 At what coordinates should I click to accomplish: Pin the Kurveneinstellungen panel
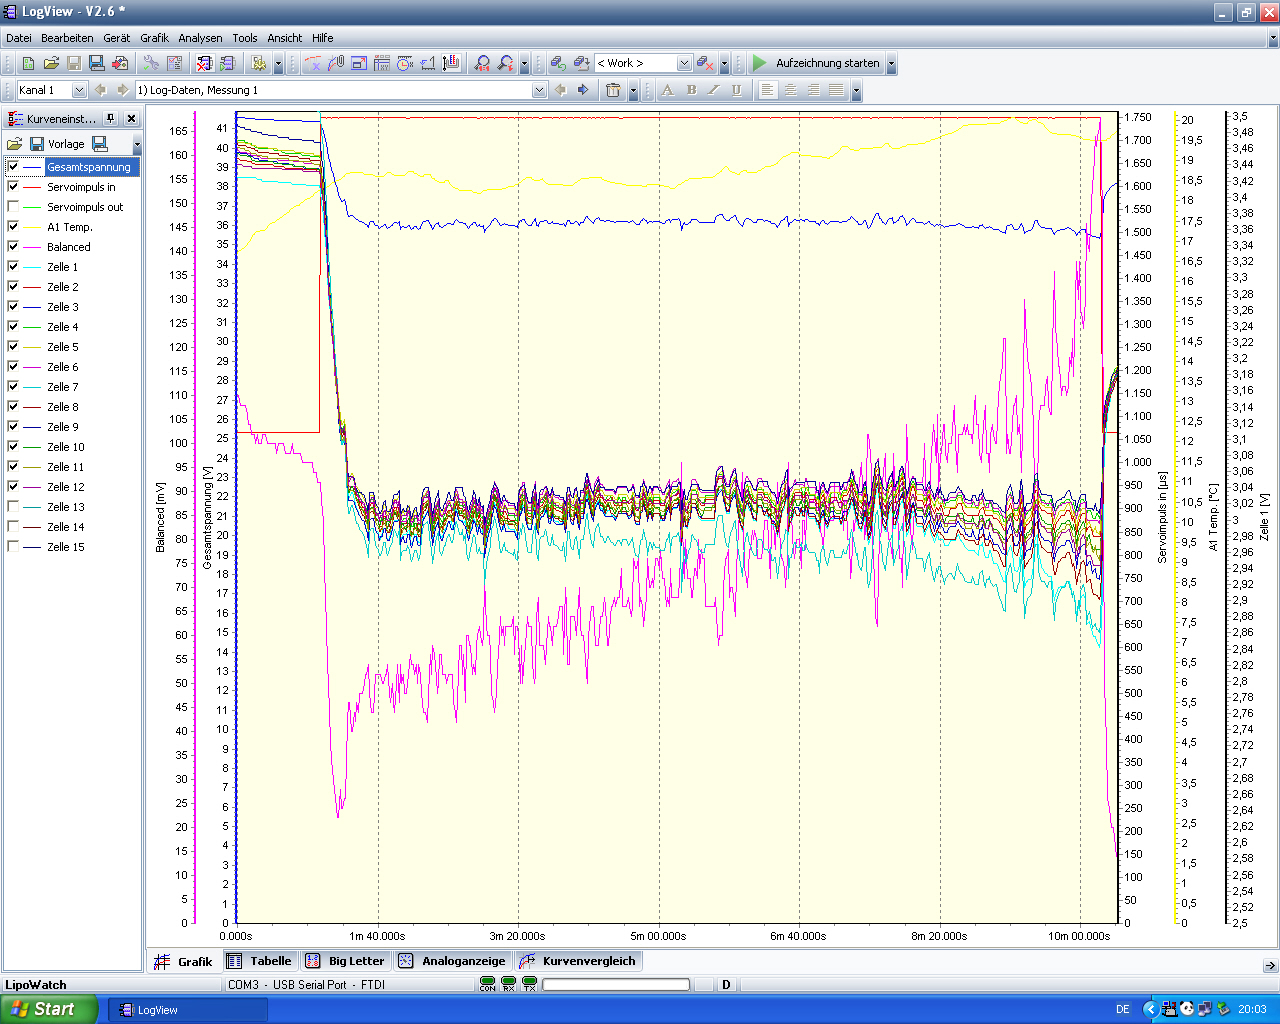click(111, 118)
